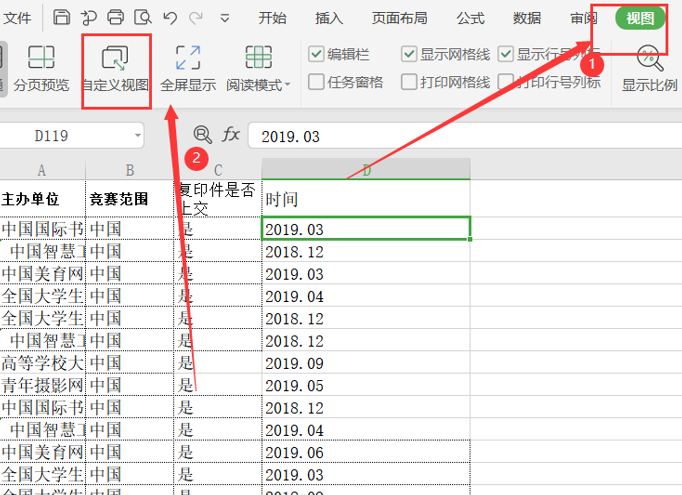Expand the 阅读模式 dropdown arrow

click(288, 85)
